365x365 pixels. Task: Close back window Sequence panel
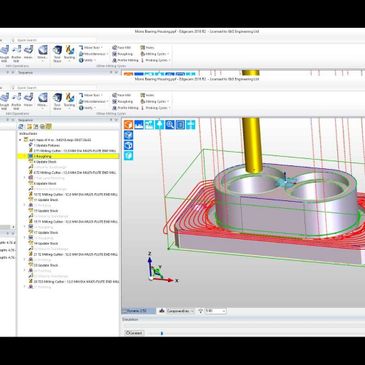tap(116, 72)
